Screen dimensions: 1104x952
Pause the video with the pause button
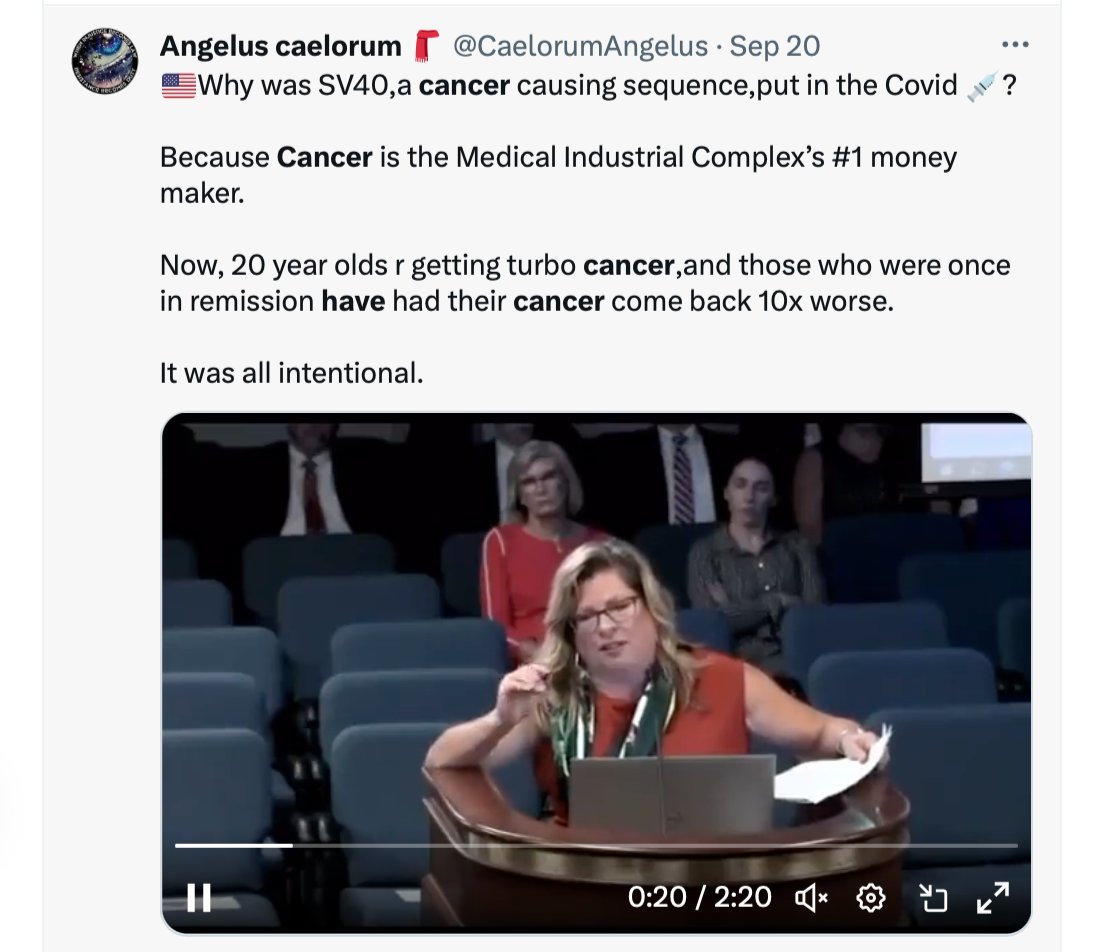tap(199, 898)
